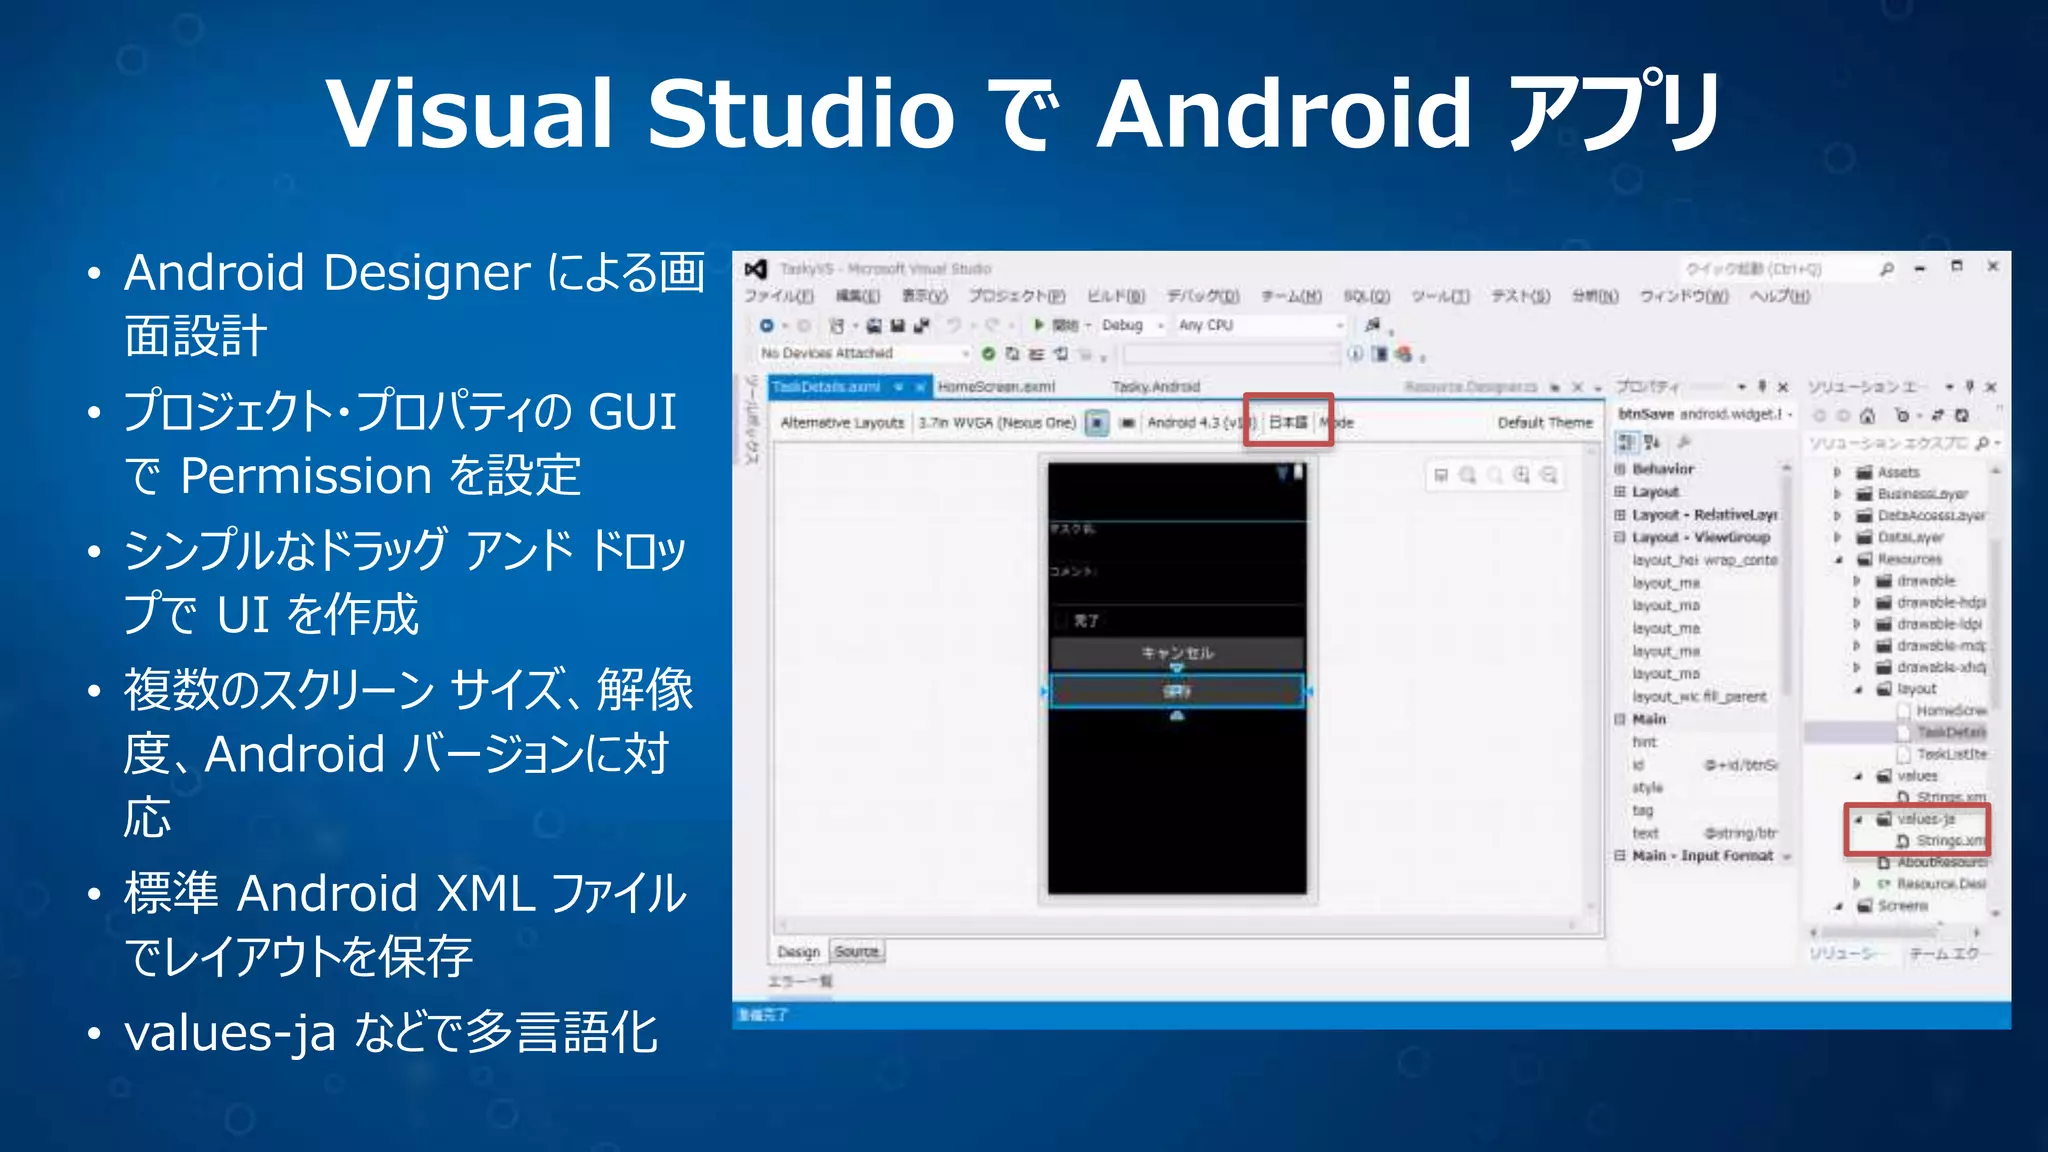Click the Undo arrow in the toolbar
2048x1152 pixels.
954,325
